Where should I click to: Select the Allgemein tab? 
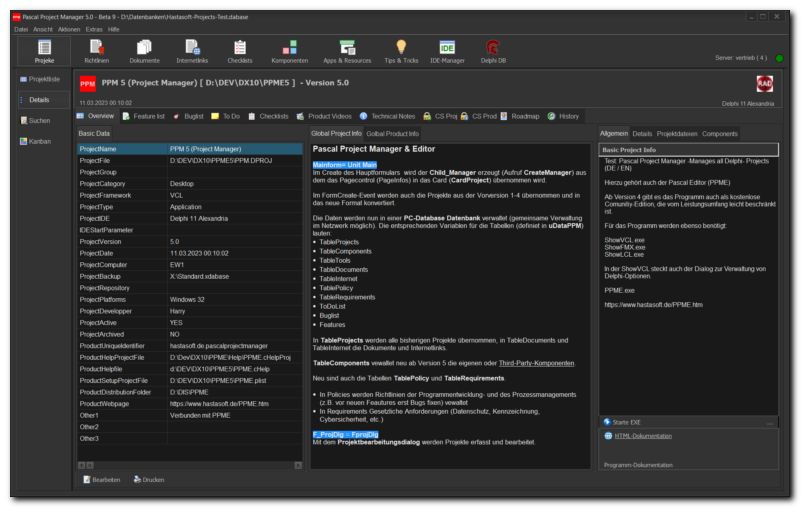pos(614,133)
